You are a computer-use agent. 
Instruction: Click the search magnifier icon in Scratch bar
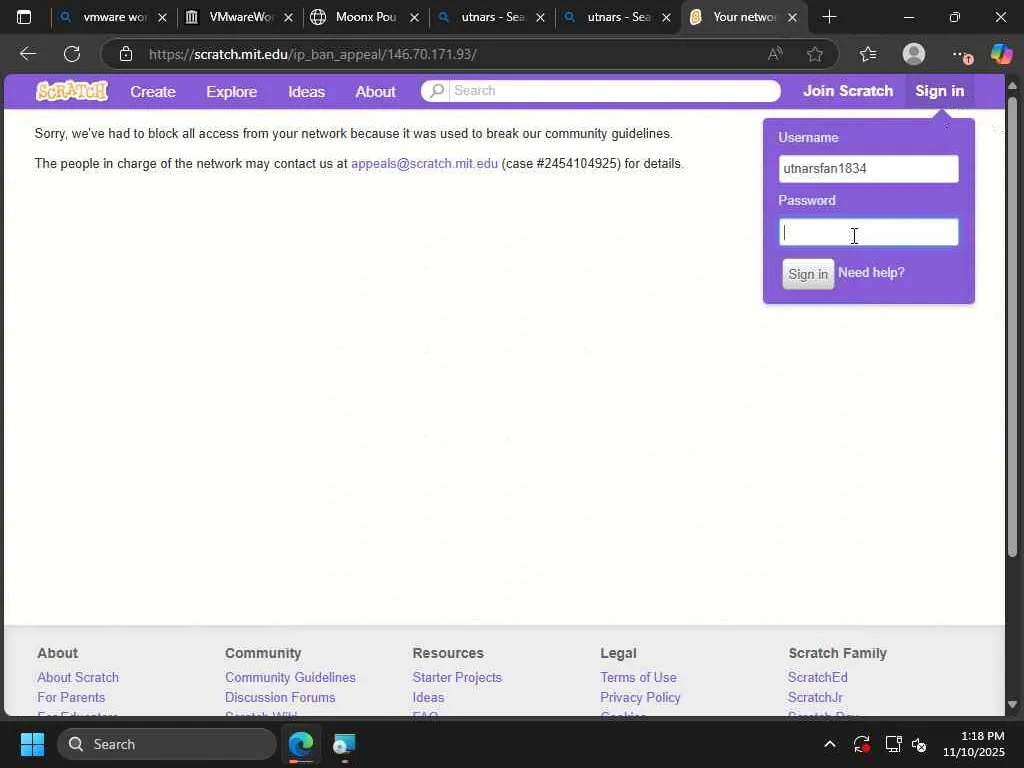coord(437,90)
